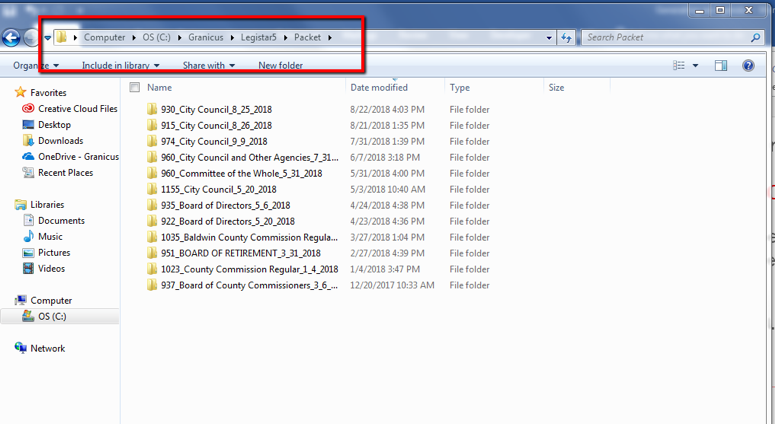Click the New folder button
This screenshot has width=775, height=424.
coord(280,65)
